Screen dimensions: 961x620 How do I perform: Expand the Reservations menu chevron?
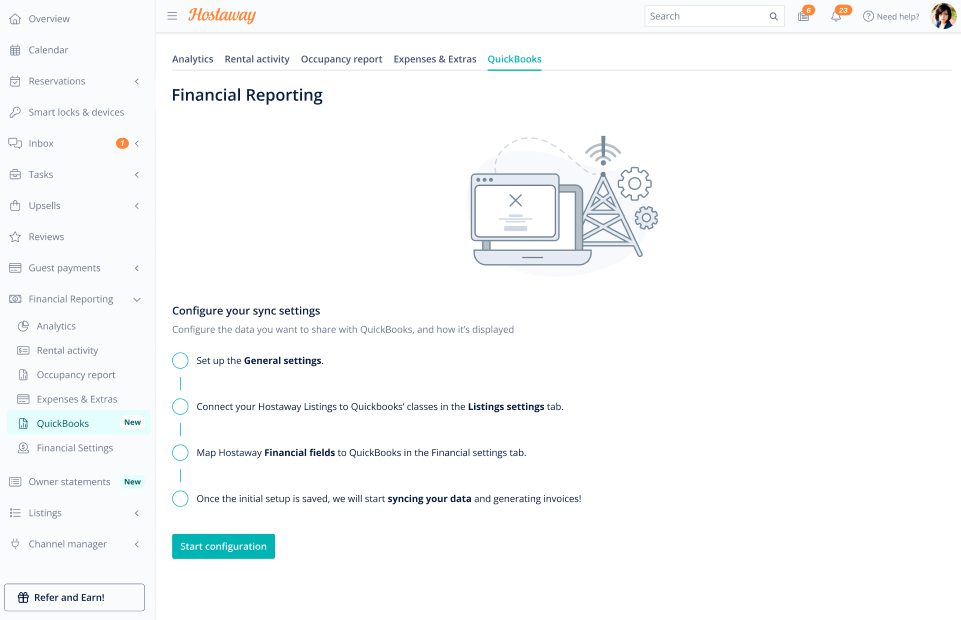pos(137,81)
